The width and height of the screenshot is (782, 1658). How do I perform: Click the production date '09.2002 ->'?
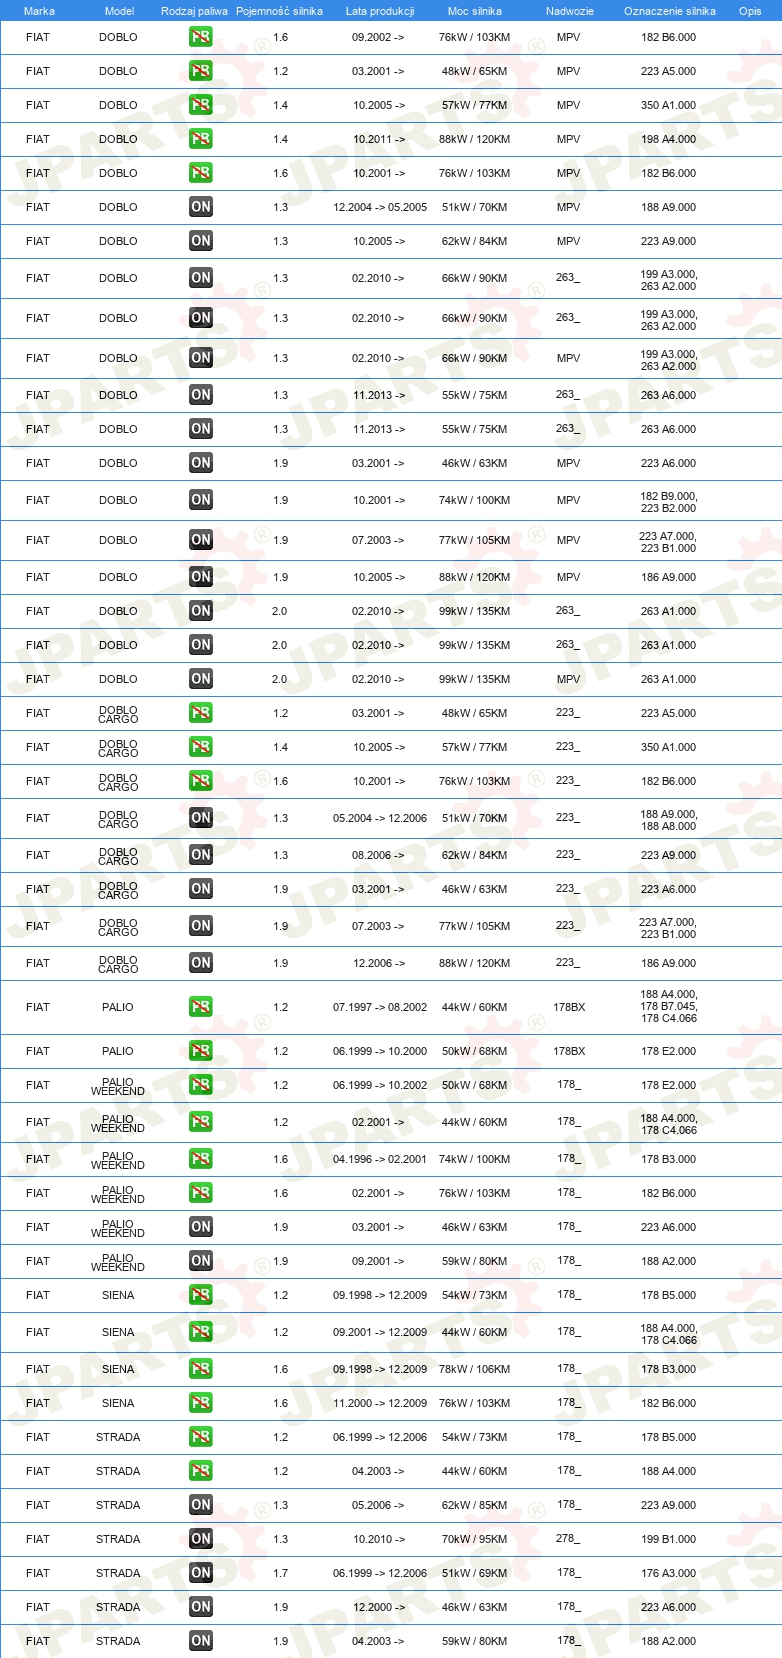[379, 37]
